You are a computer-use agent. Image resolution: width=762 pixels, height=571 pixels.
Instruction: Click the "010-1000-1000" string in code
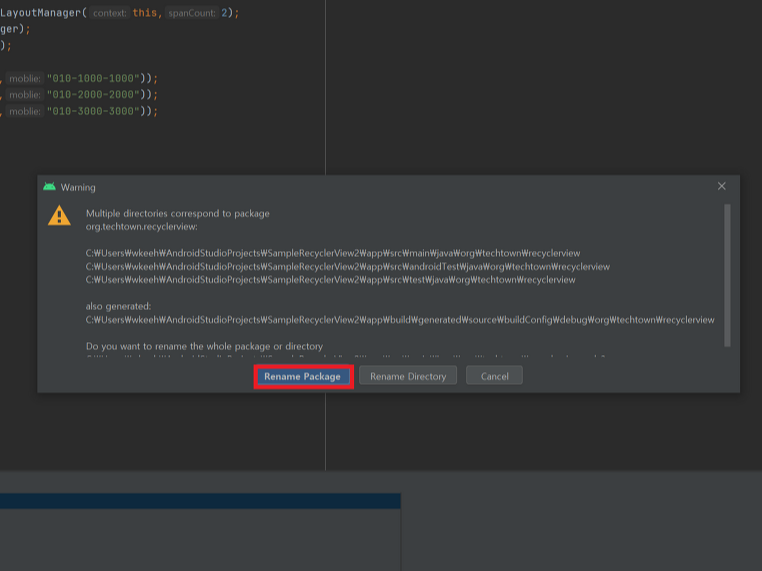click(x=93, y=78)
